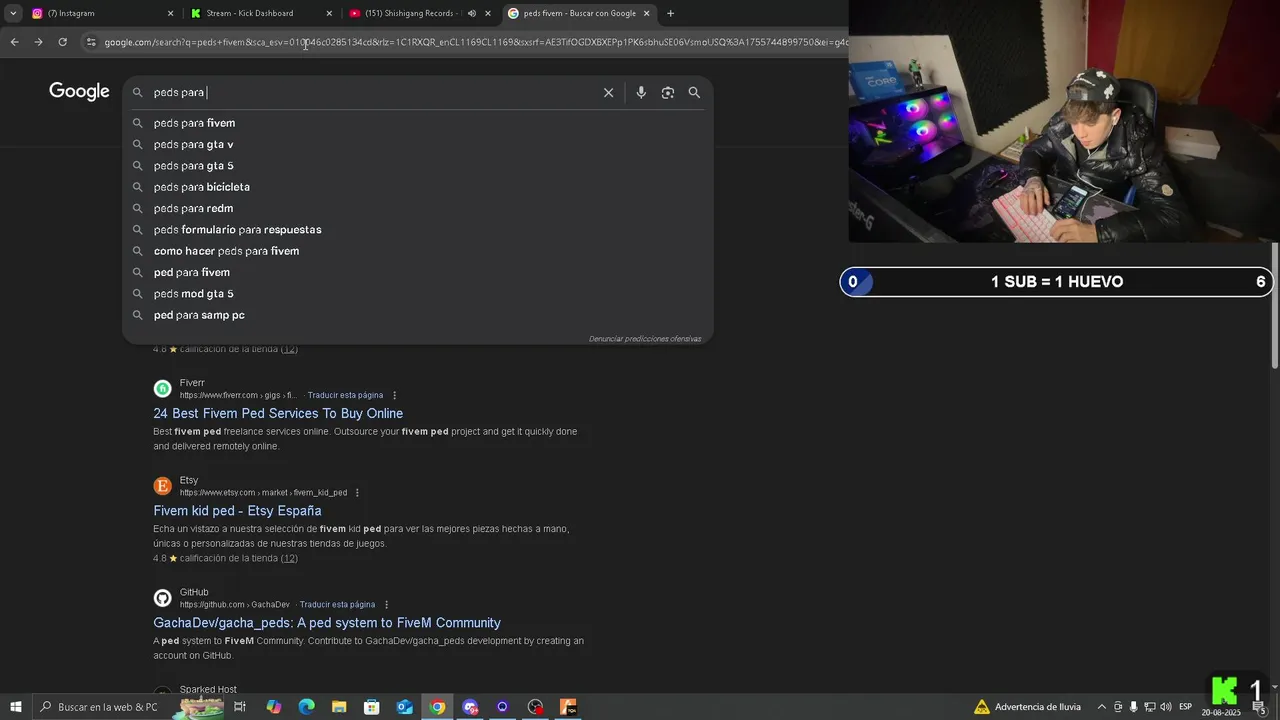Image resolution: width=1280 pixels, height=720 pixels.
Task: Close the peds fivem Google tab
Action: click(647, 13)
